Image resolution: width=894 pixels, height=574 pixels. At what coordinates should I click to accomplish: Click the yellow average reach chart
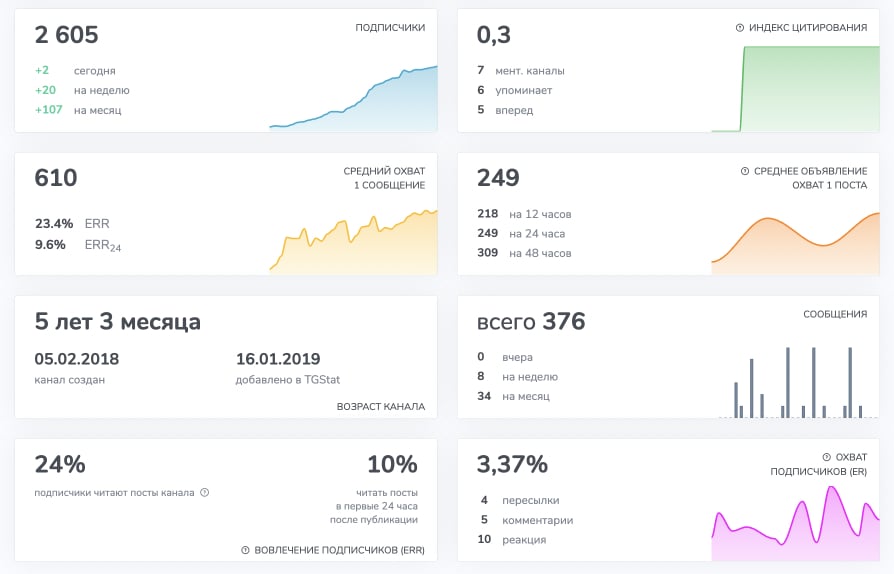tap(353, 242)
